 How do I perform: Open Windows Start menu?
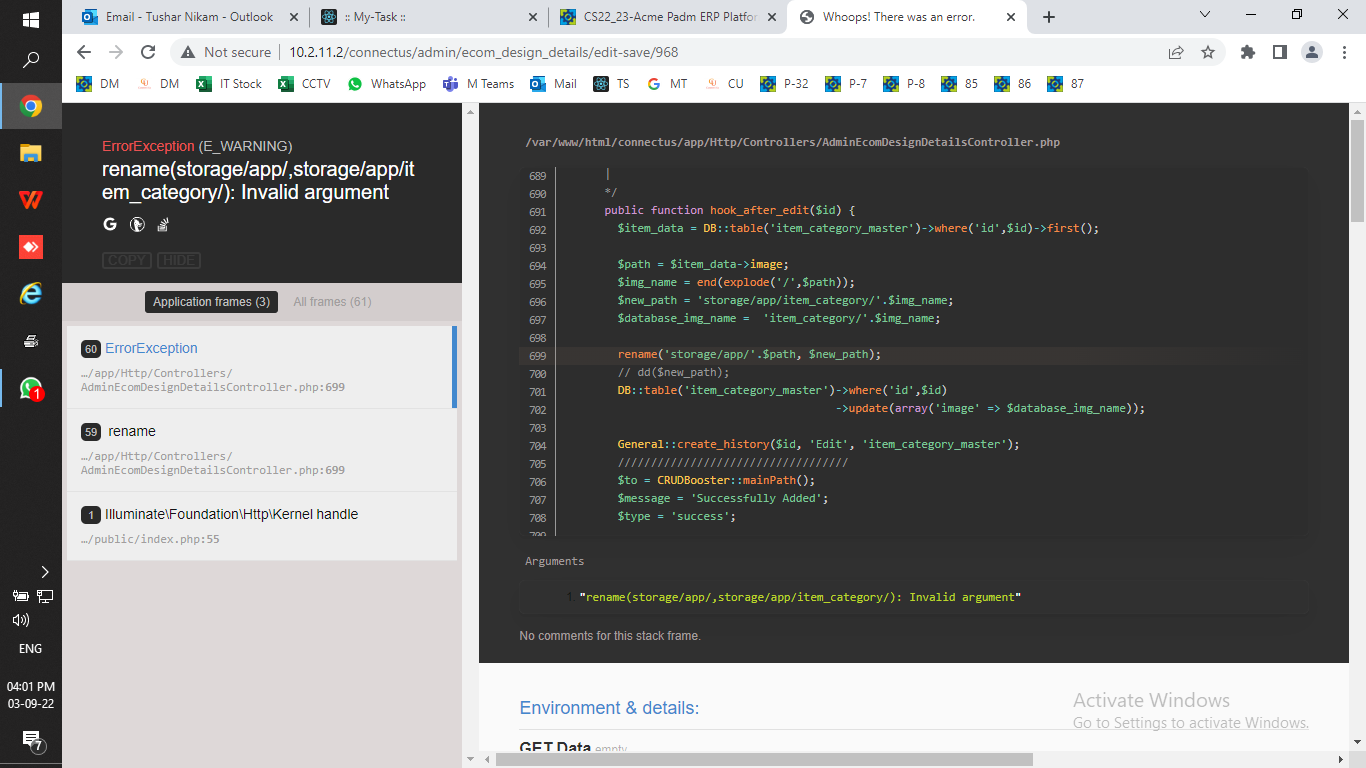pos(30,18)
